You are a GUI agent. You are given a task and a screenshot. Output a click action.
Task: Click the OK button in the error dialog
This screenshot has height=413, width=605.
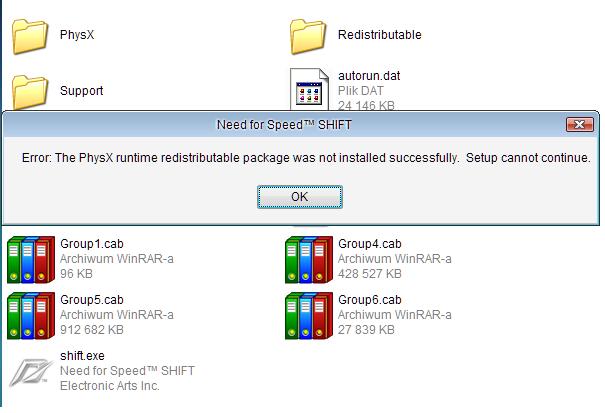click(299, 197)
